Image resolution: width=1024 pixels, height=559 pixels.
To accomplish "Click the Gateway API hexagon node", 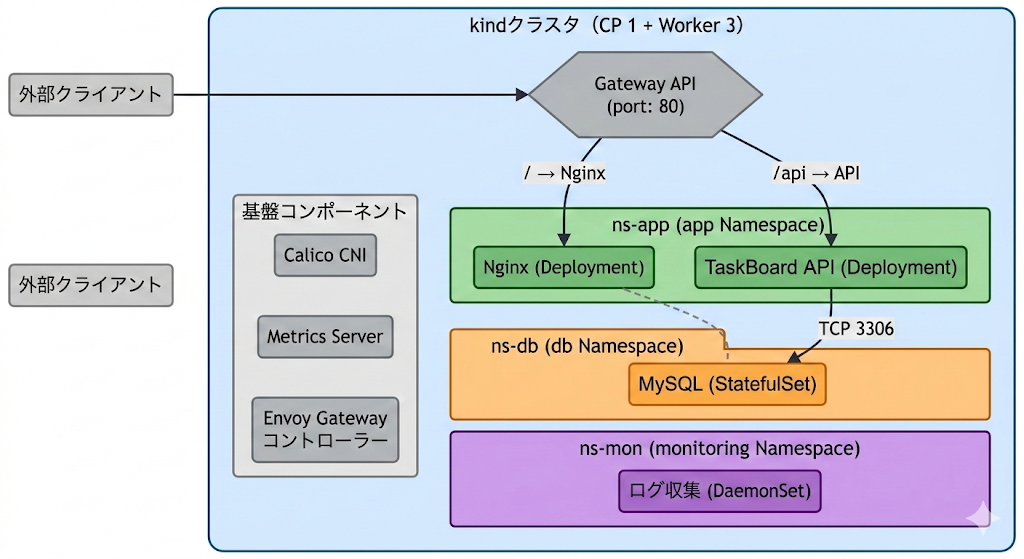I will coord(645,95).
